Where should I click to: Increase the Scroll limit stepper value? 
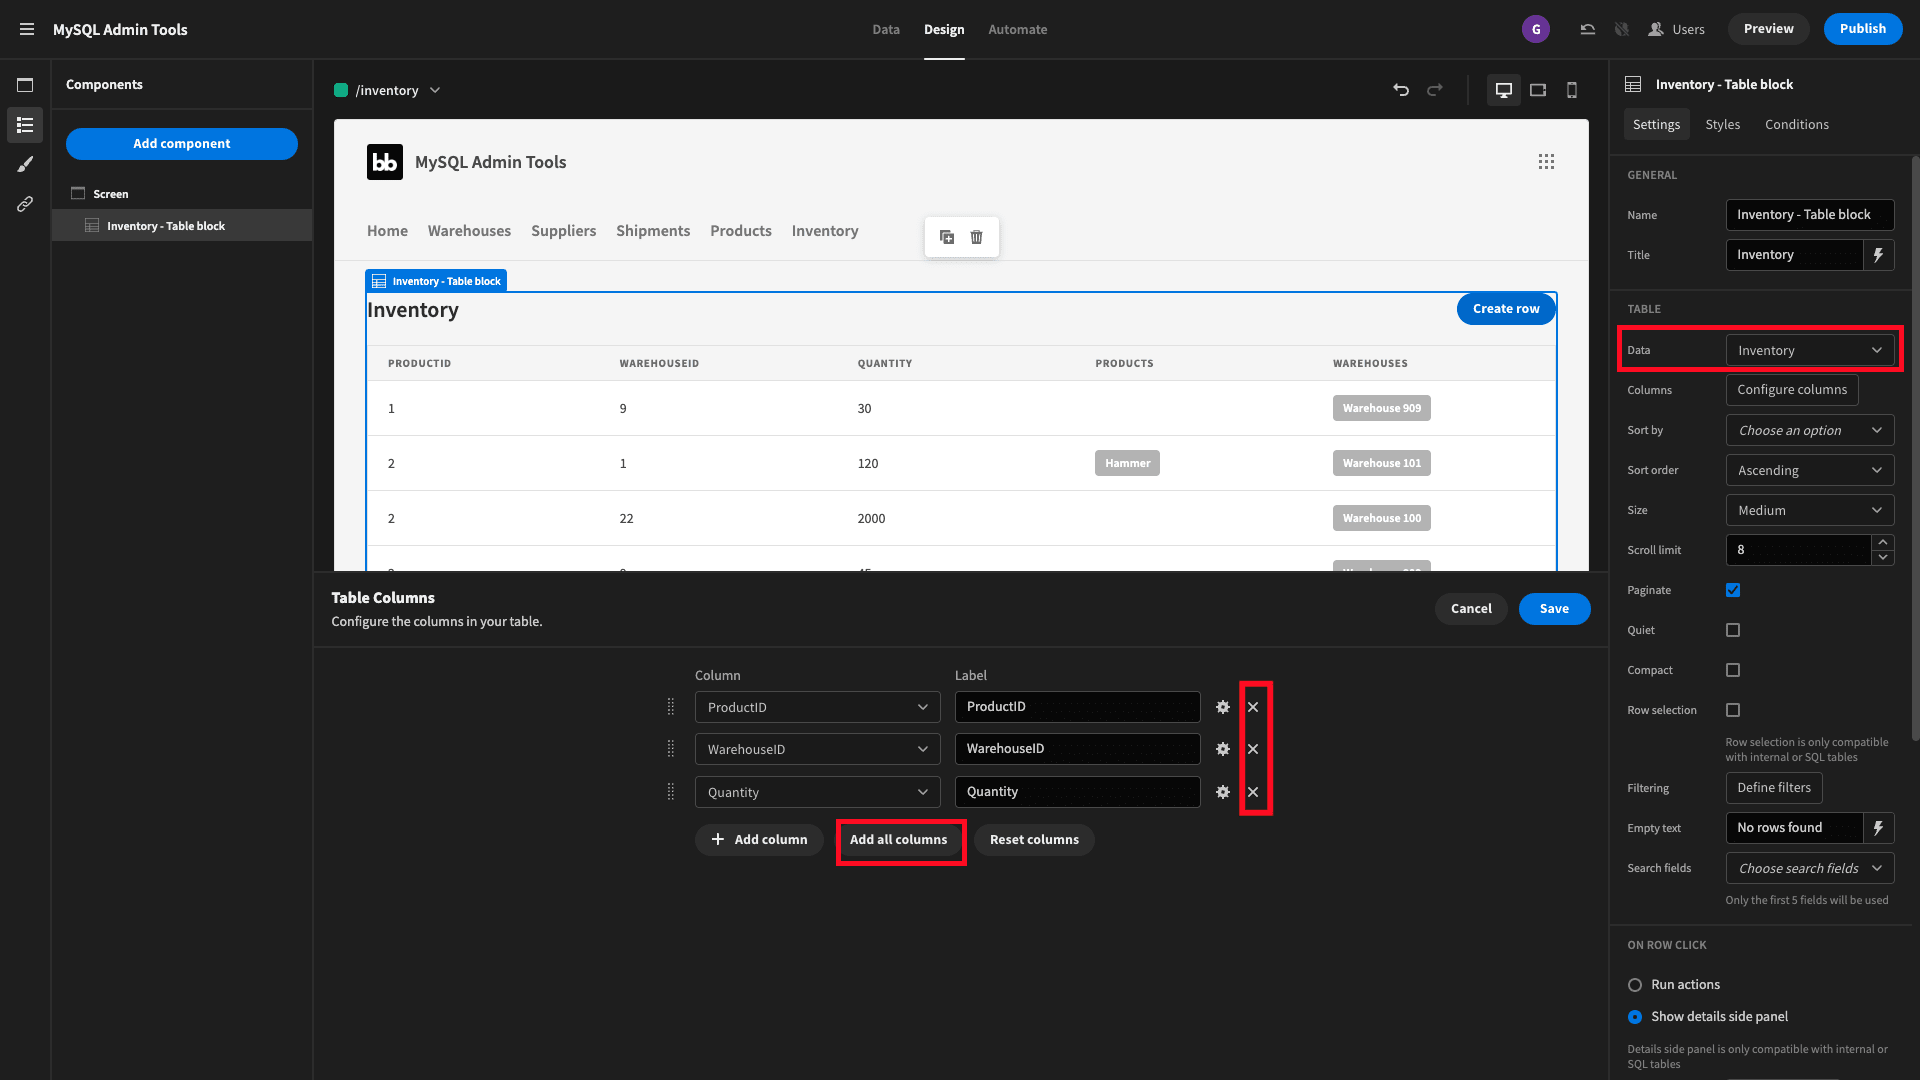coord(1883,542)
